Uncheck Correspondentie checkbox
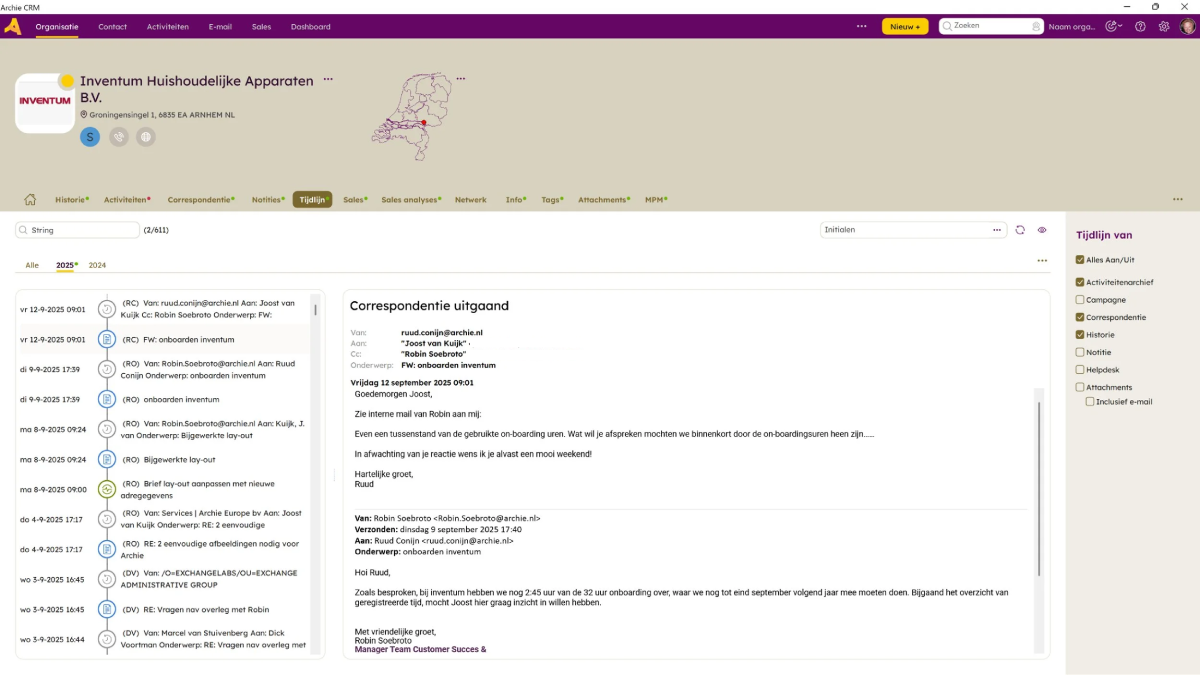This screenshot has width=1200, height=675. click(1080, 317)
